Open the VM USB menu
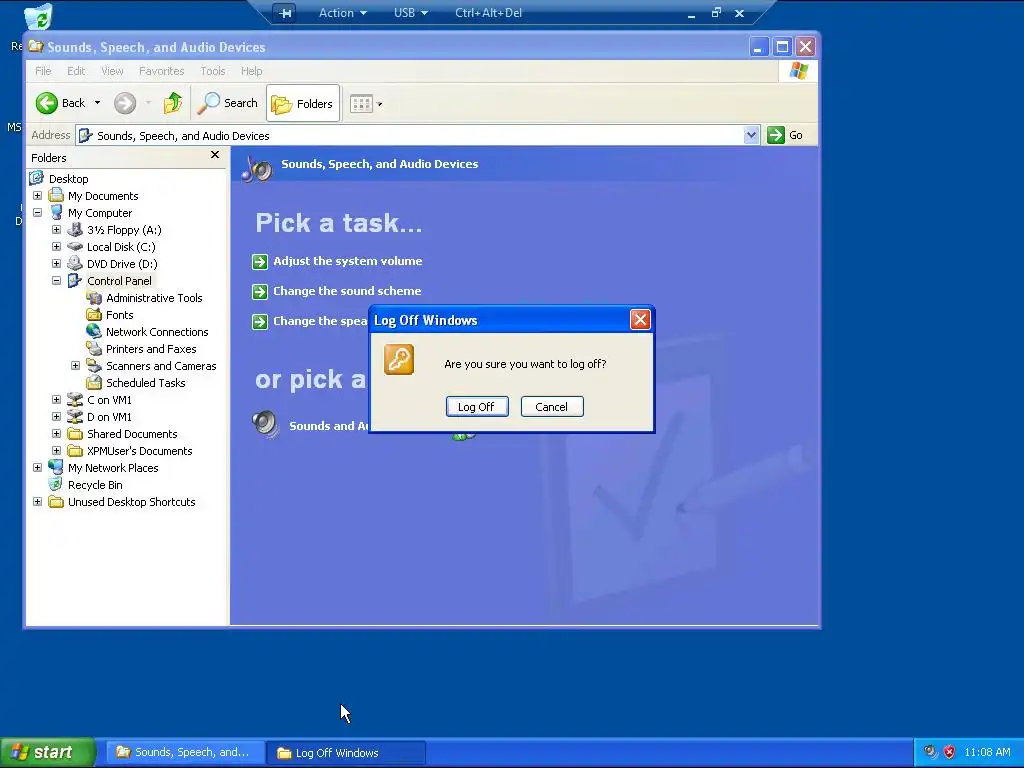Viewport: 1024px width, 768px height. tap(411, 13)
